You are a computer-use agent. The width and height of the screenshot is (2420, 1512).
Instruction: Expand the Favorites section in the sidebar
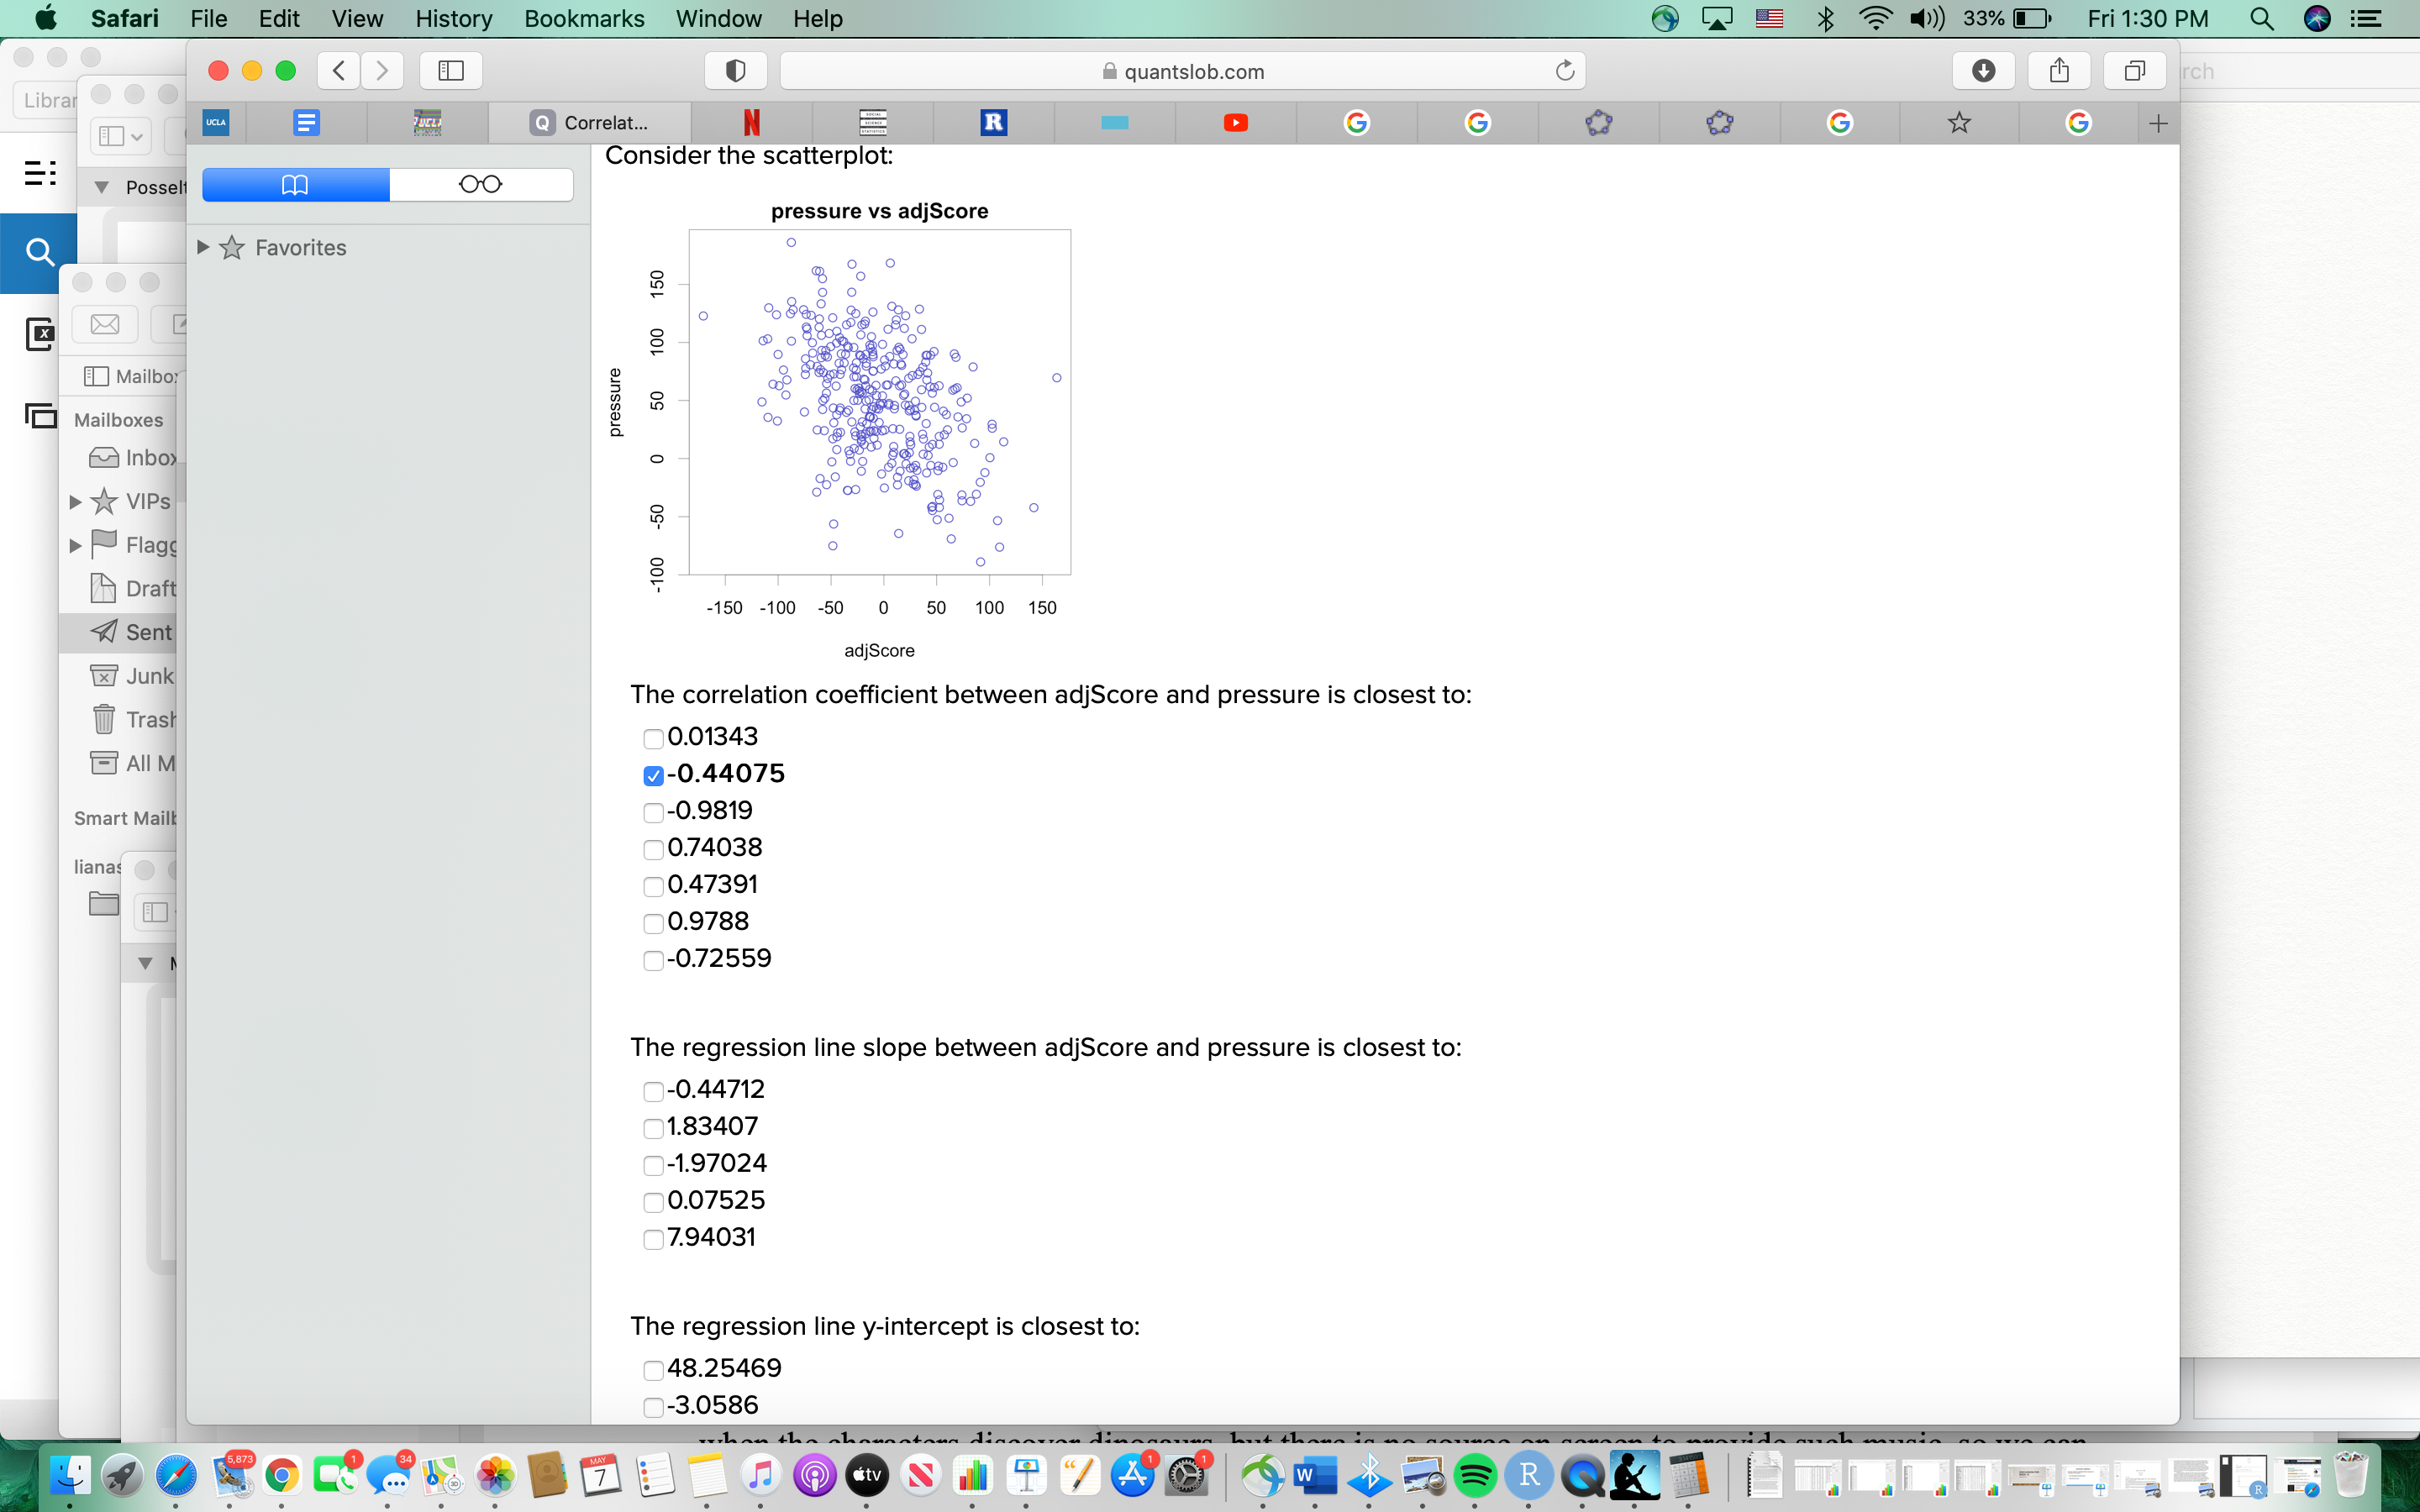click(205, 247)
